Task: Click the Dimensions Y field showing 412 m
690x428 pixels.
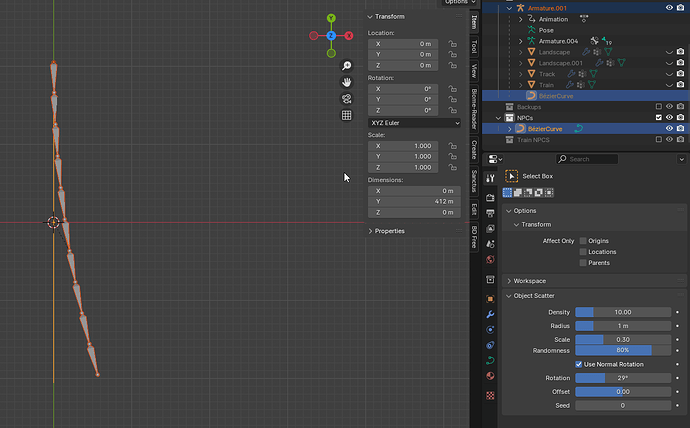Action: coord(414,201)
